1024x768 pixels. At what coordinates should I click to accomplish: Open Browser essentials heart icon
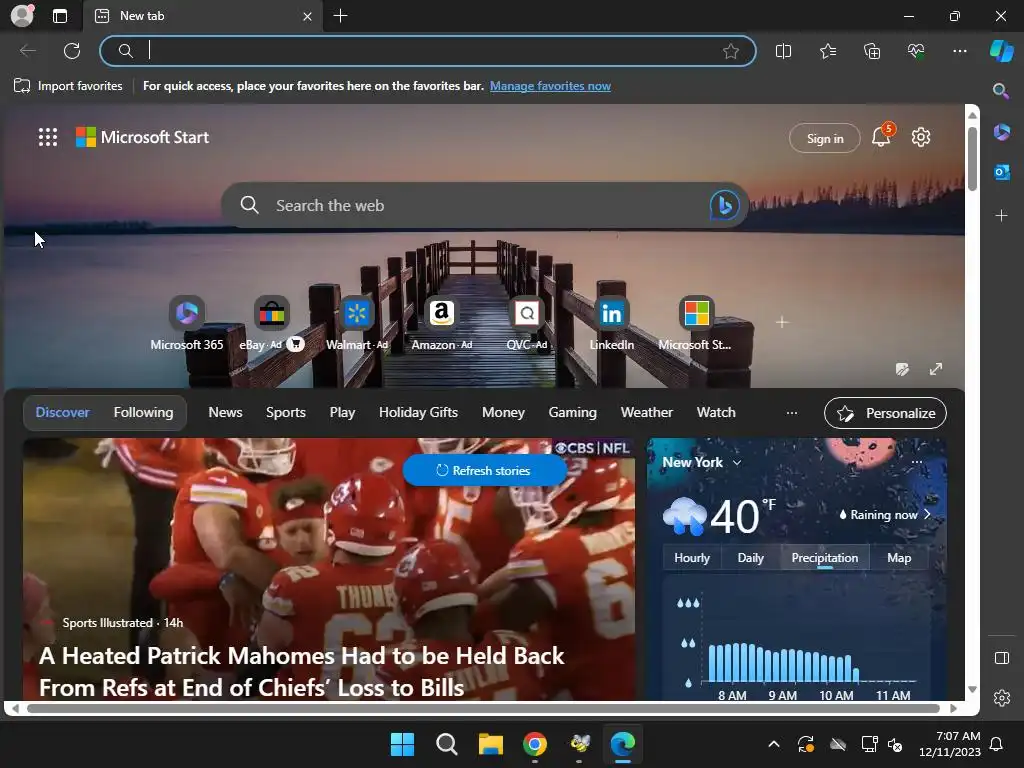pyautogui.click(x=916, y=51)
